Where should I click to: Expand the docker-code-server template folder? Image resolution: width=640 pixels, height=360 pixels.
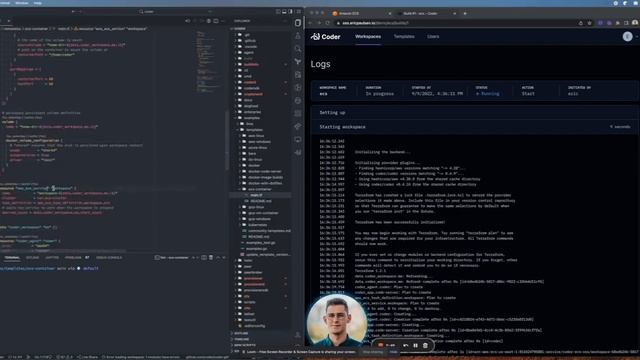tap(264, 171)
